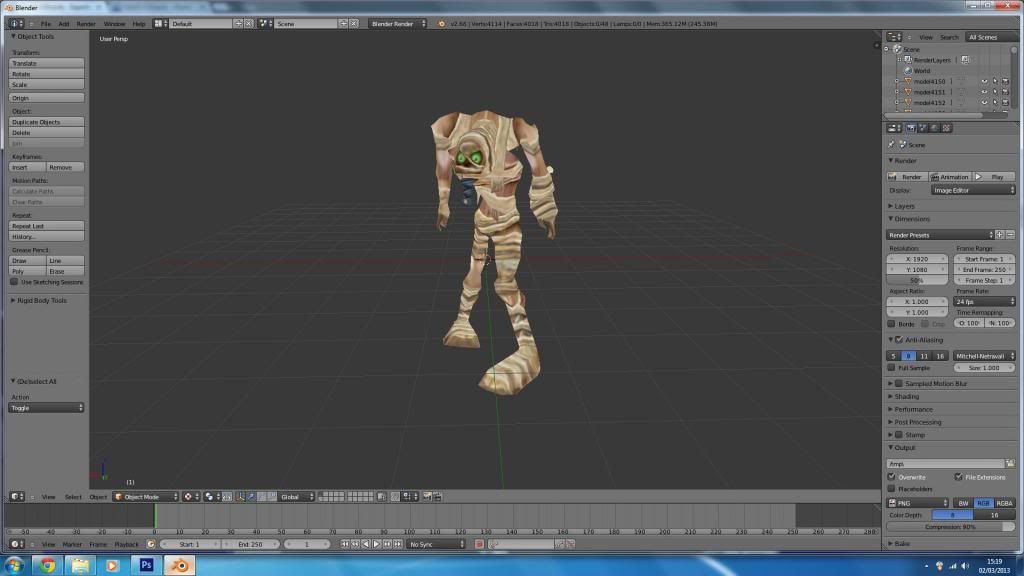Open the Blender Render engine dropdown
The image size is (1024, 576).
pos(398,24)
